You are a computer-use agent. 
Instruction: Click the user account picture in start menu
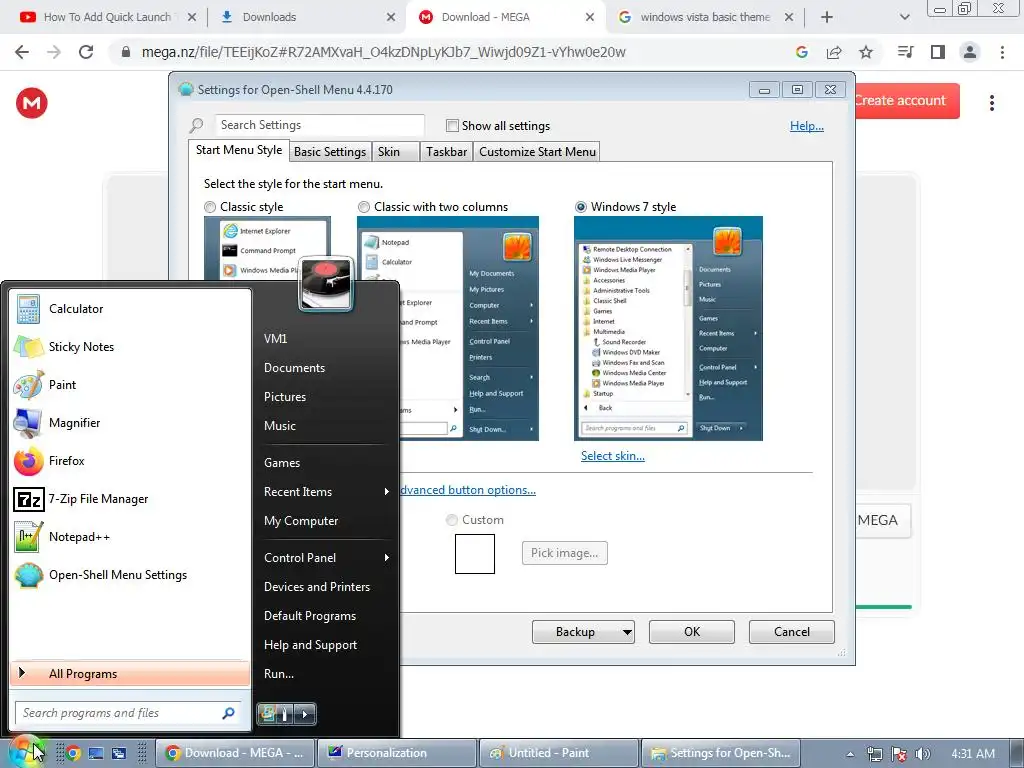click(327, 283)
